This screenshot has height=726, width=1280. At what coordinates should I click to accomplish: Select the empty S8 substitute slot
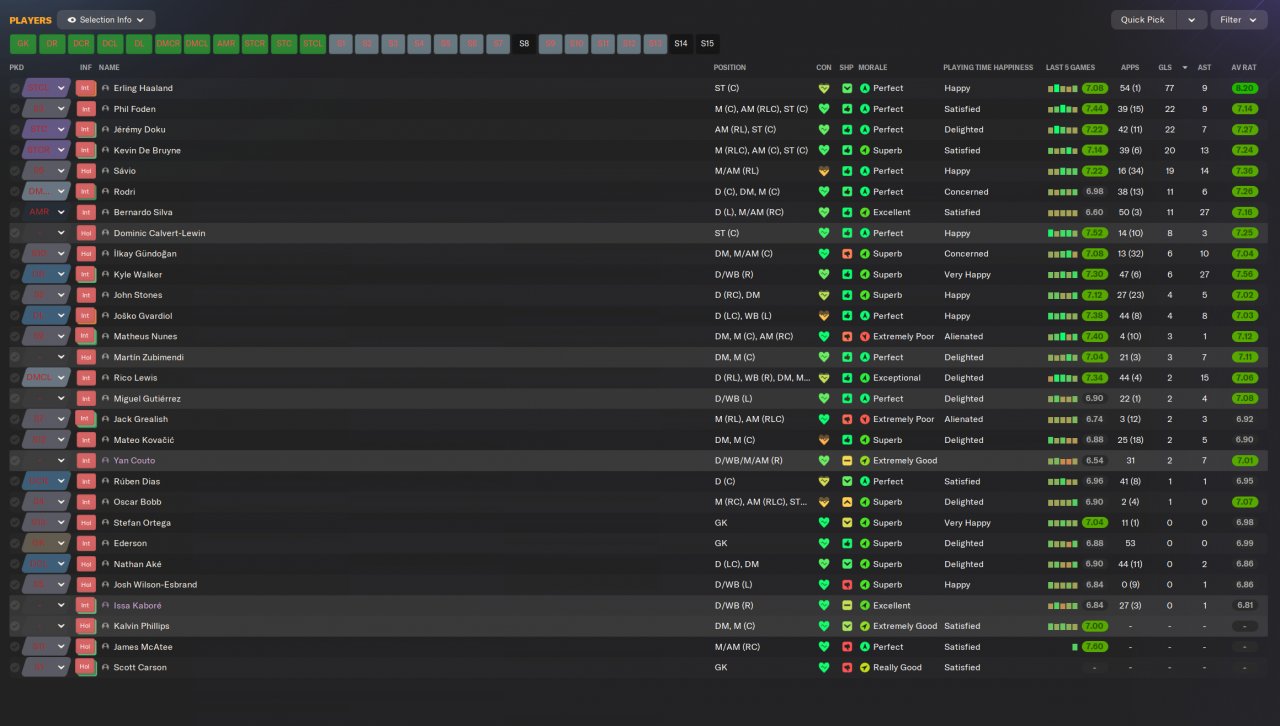pyautogui.click(x=523, y=44)
